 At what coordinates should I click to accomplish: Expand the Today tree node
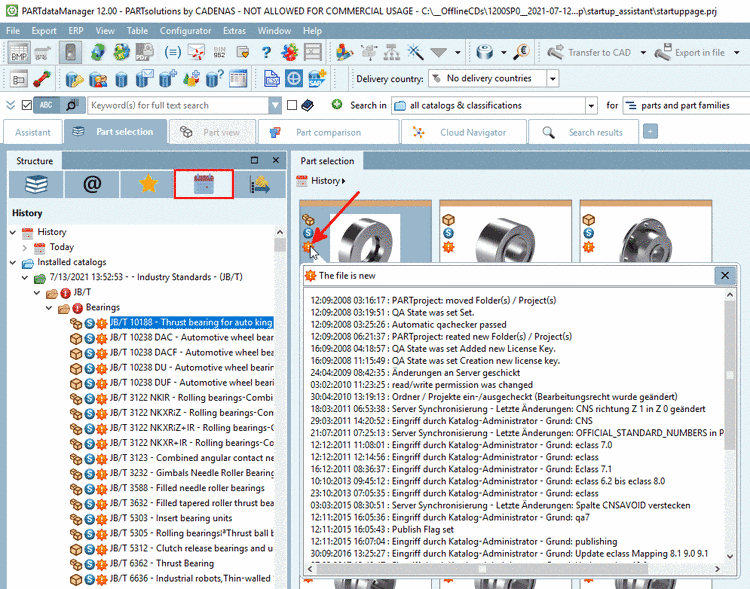coord(25,247)
